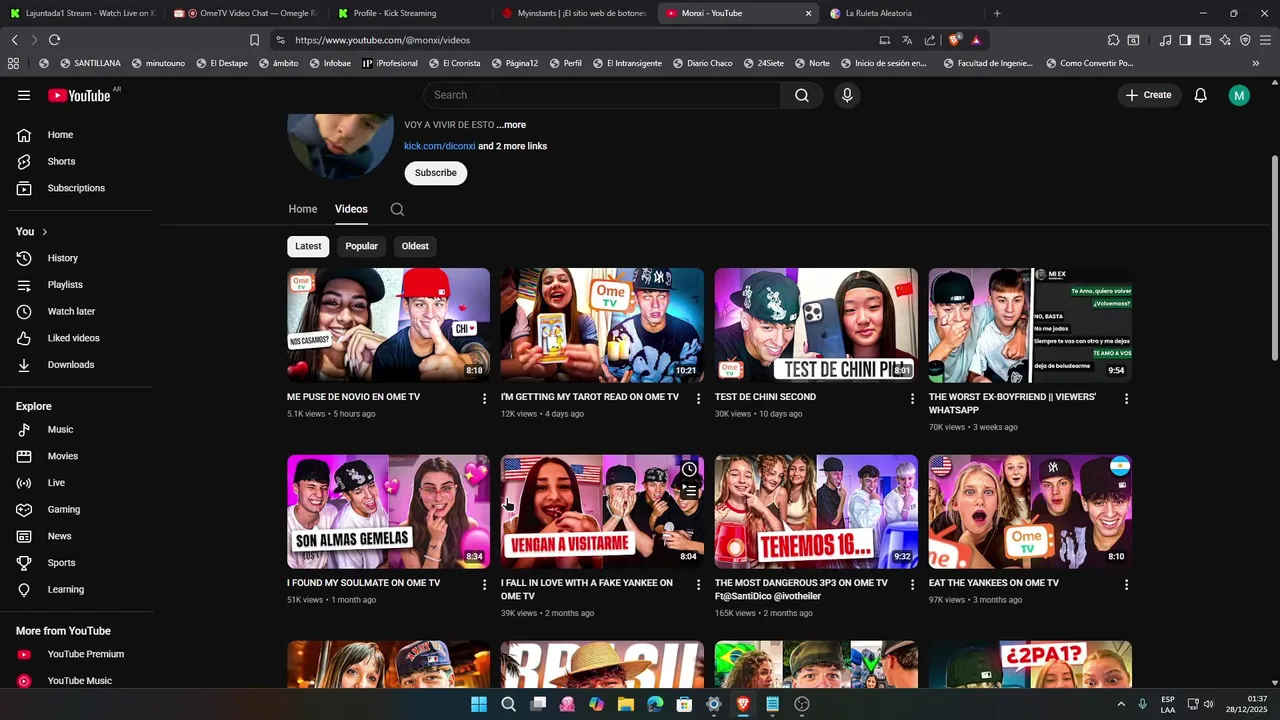The width and height of the screenshot is (1280, 720).
Task: Click the page vertical scrollbar
Action: pos(1274,257)
